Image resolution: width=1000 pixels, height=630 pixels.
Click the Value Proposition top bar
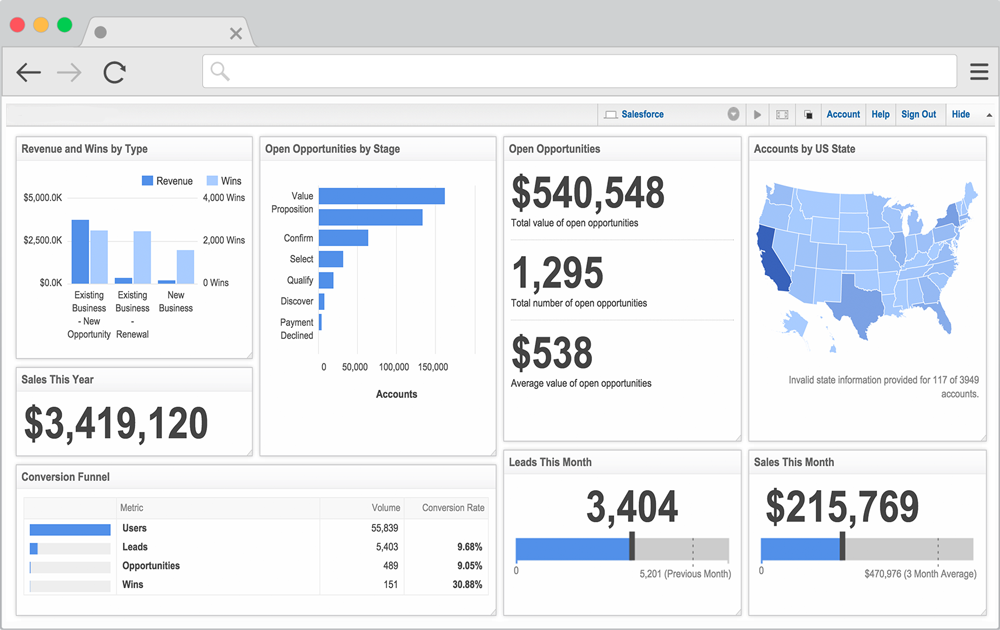click(x=381, y=196)
